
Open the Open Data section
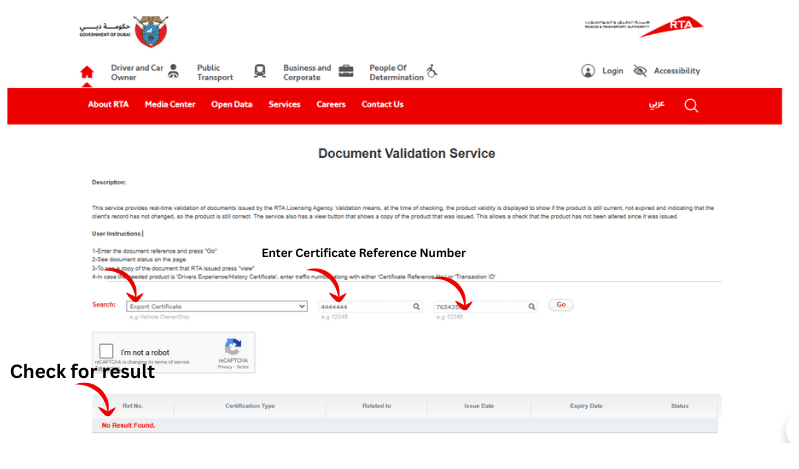pyautogui.click(x=232, y=105)
